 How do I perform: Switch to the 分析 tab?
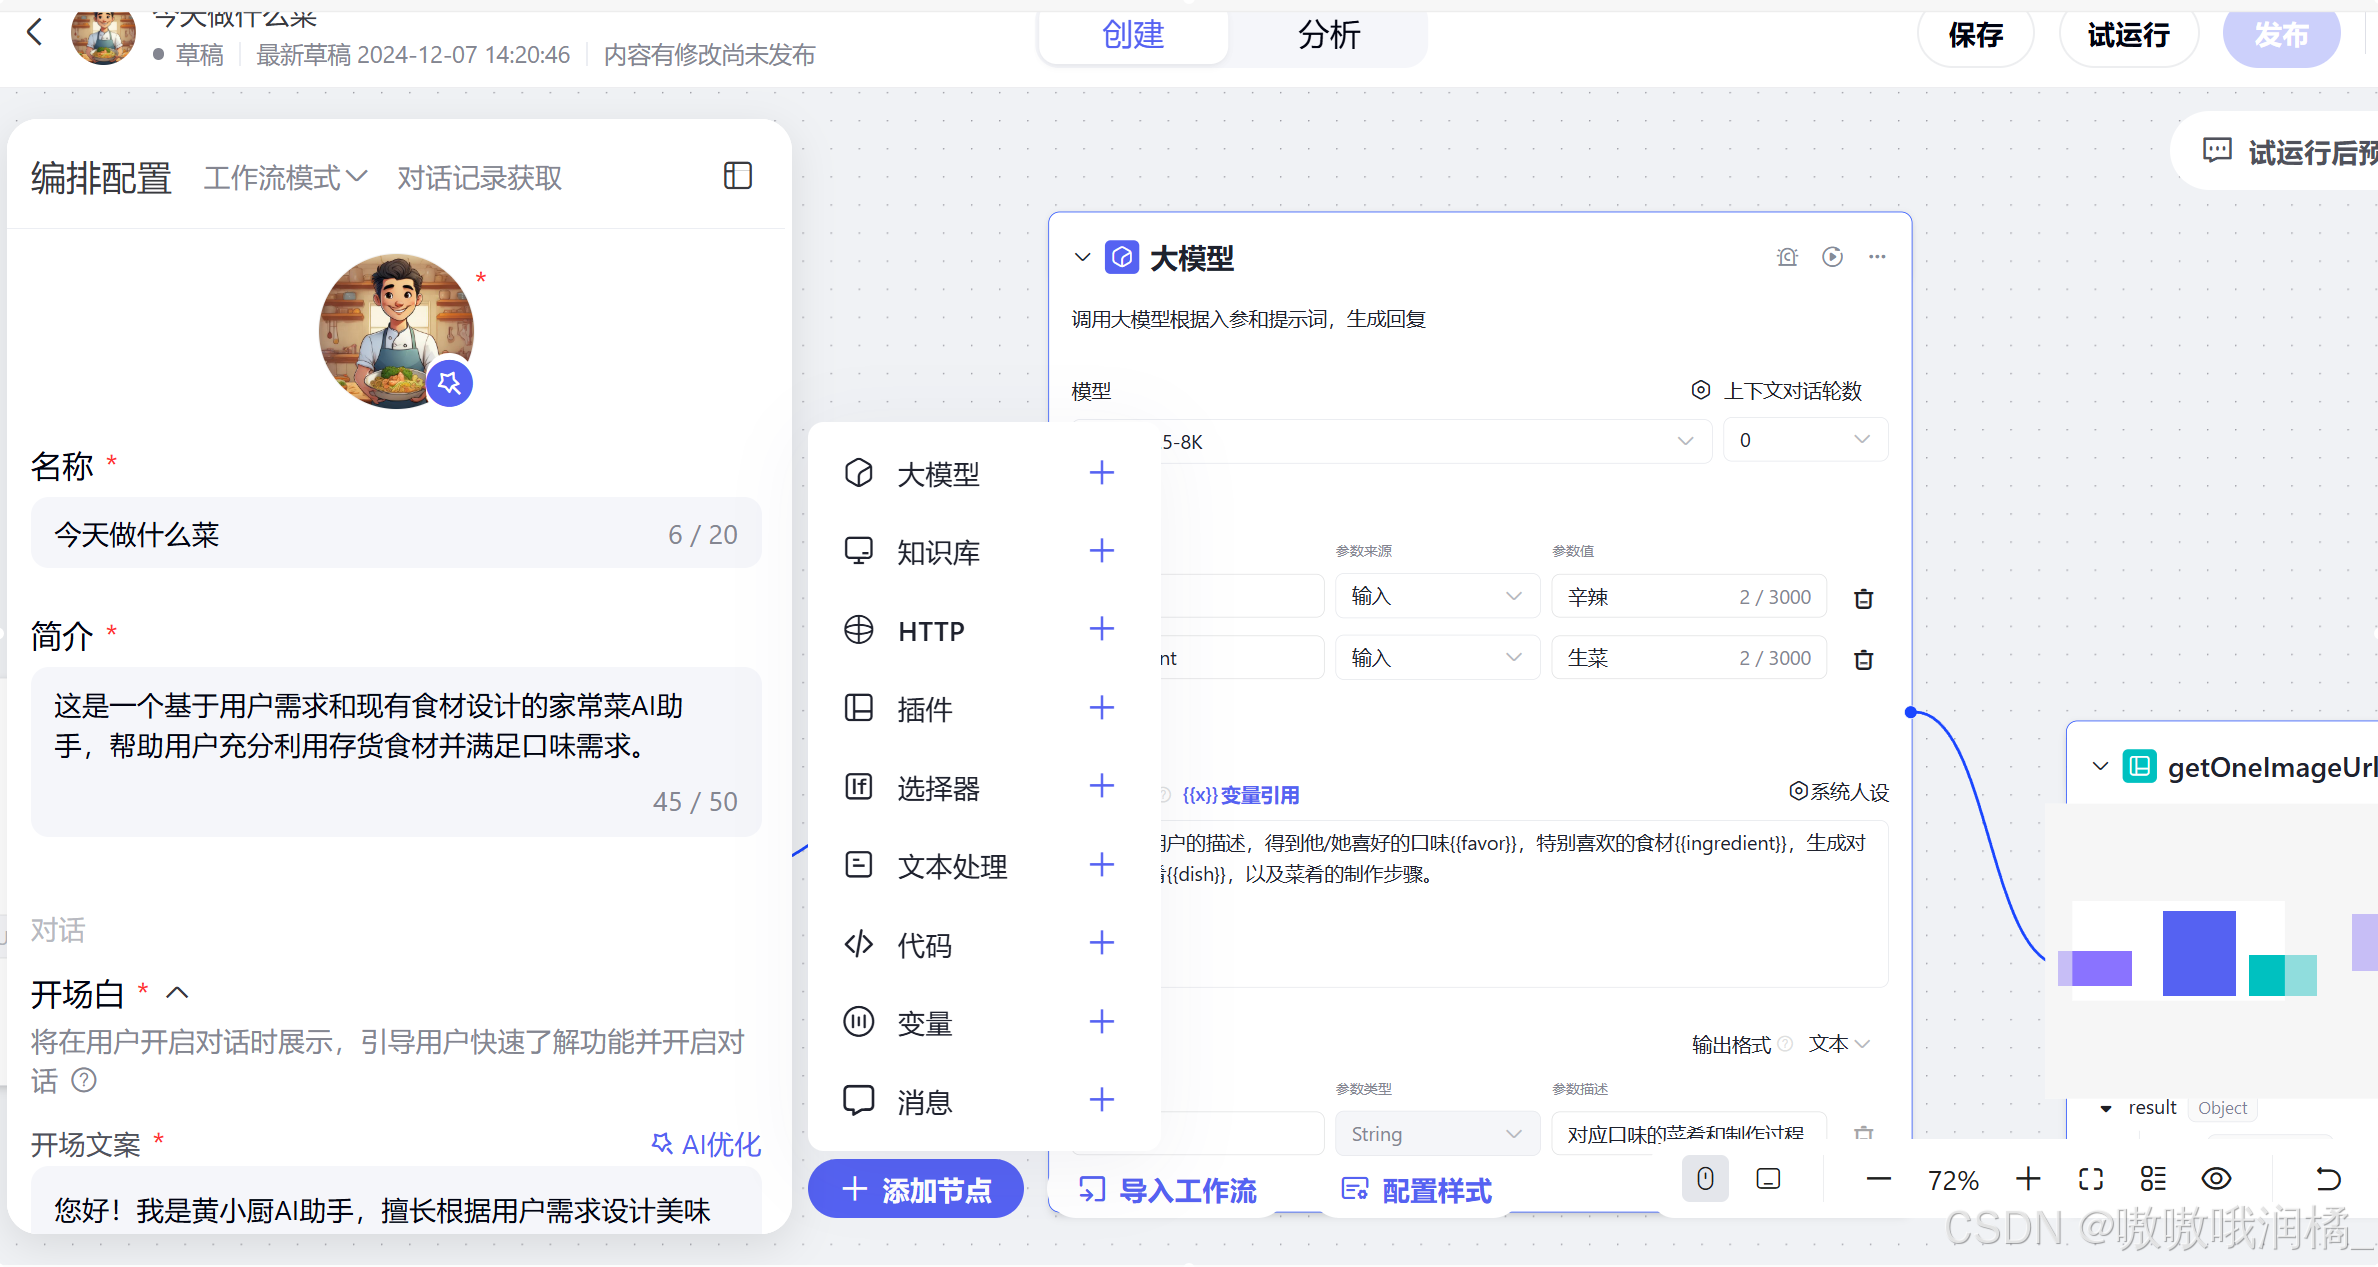(x=1328, y=35)
